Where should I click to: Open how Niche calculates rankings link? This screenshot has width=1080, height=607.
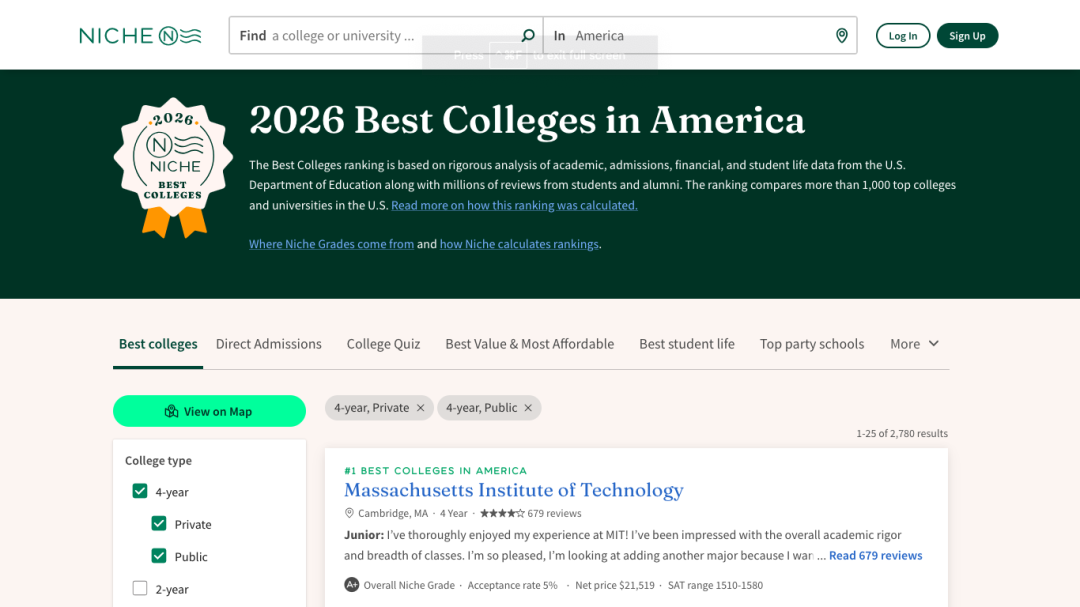(519, 244)
